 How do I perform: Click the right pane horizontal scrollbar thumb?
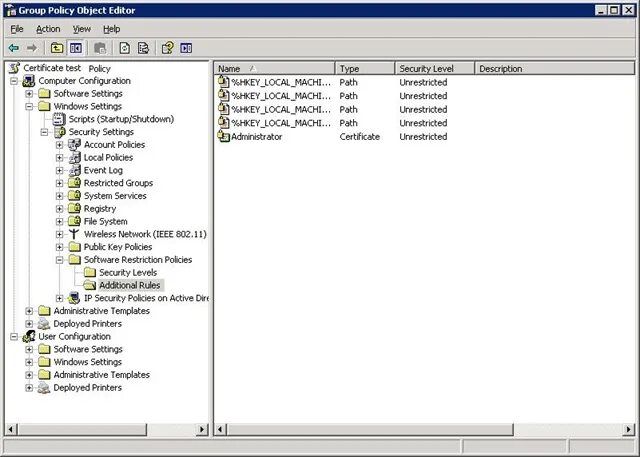pos(370,429)
